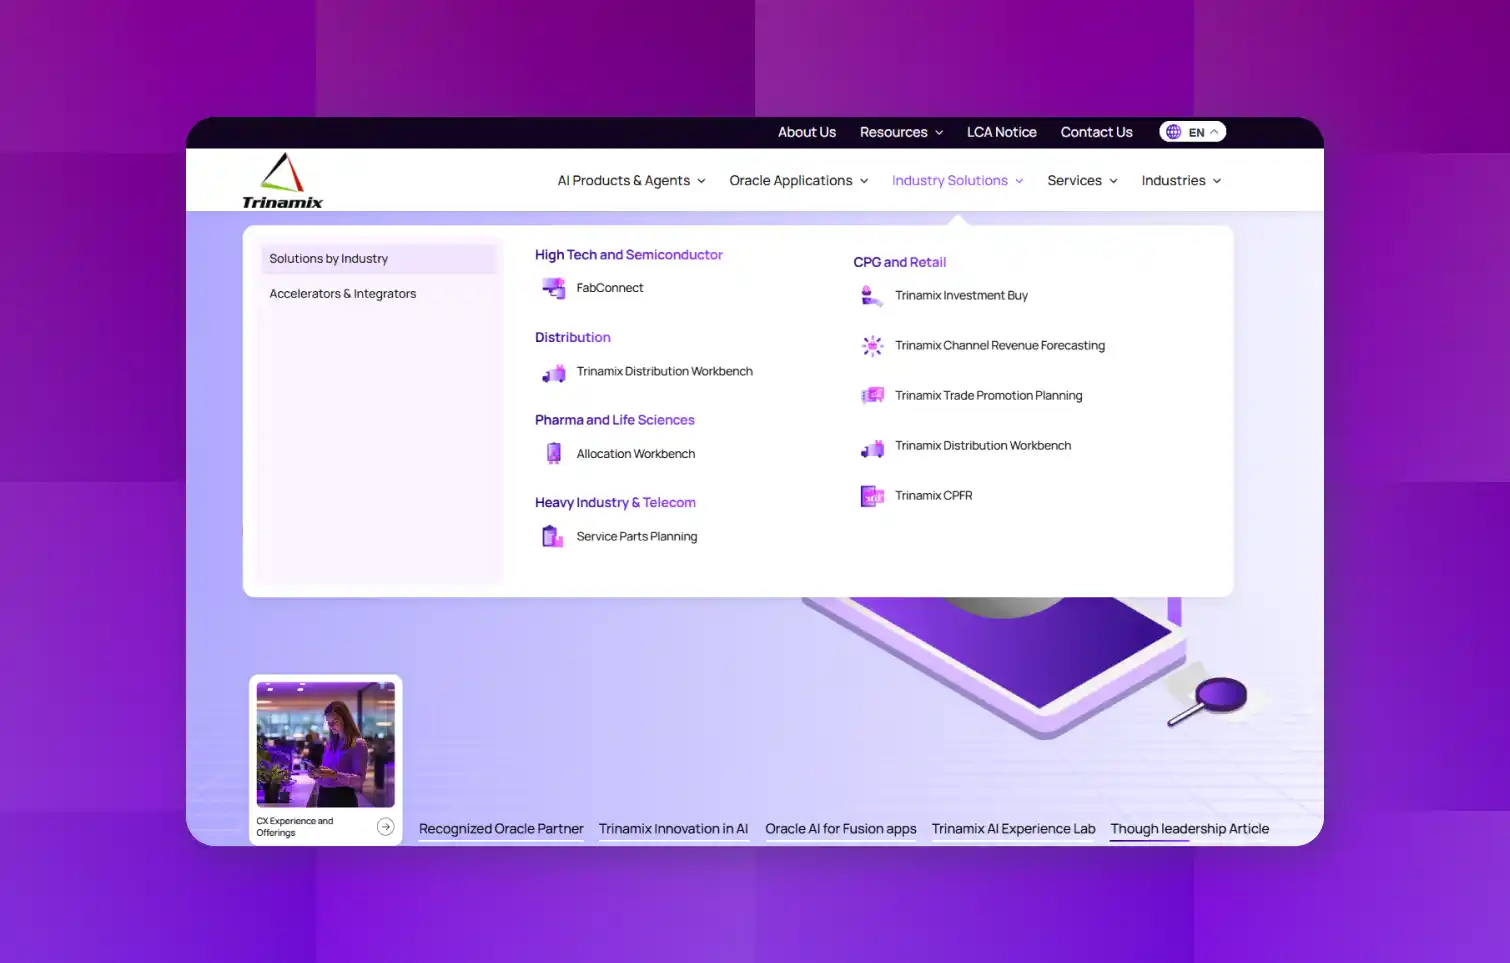The width and height of the screenshot is (1510, 963).
Task: Open the EN language selector
Action: coord(1192,132)
